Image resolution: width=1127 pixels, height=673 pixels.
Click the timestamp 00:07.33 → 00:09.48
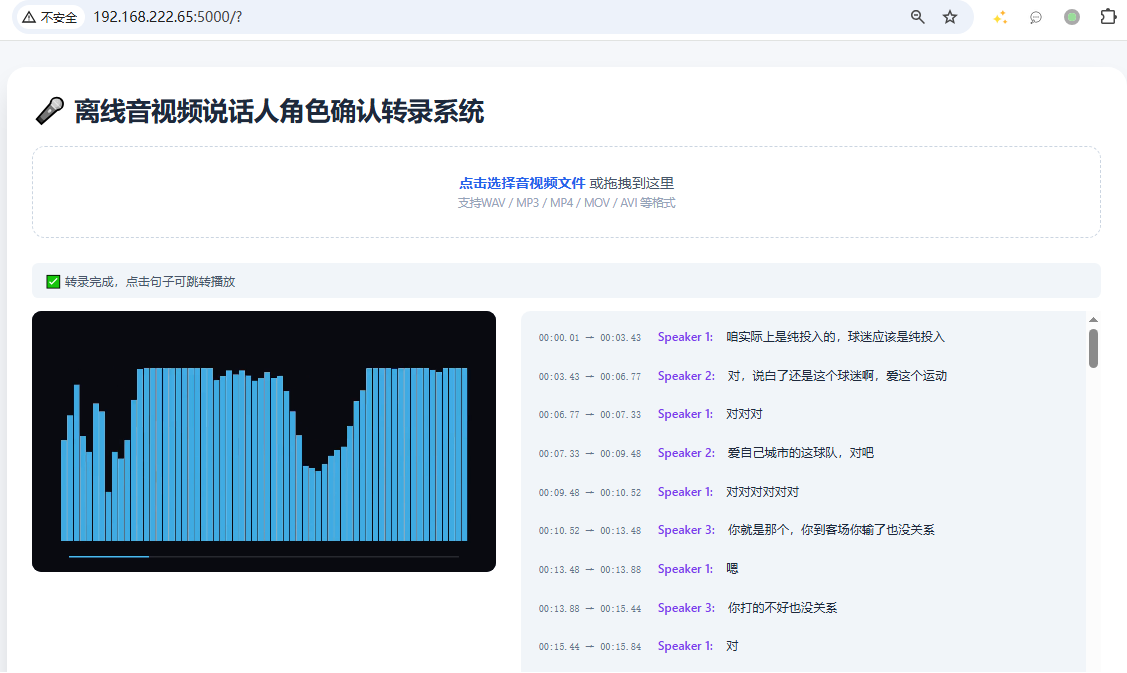589,454
